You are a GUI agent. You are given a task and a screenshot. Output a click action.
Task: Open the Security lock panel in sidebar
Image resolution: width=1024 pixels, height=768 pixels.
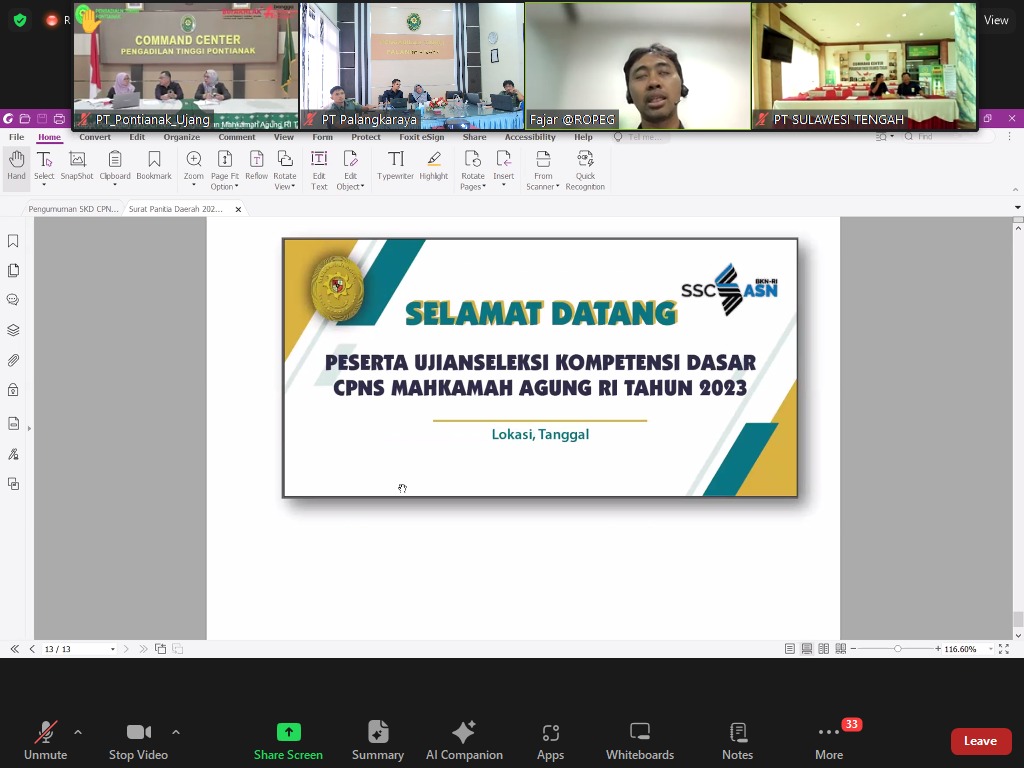[13, 390]
